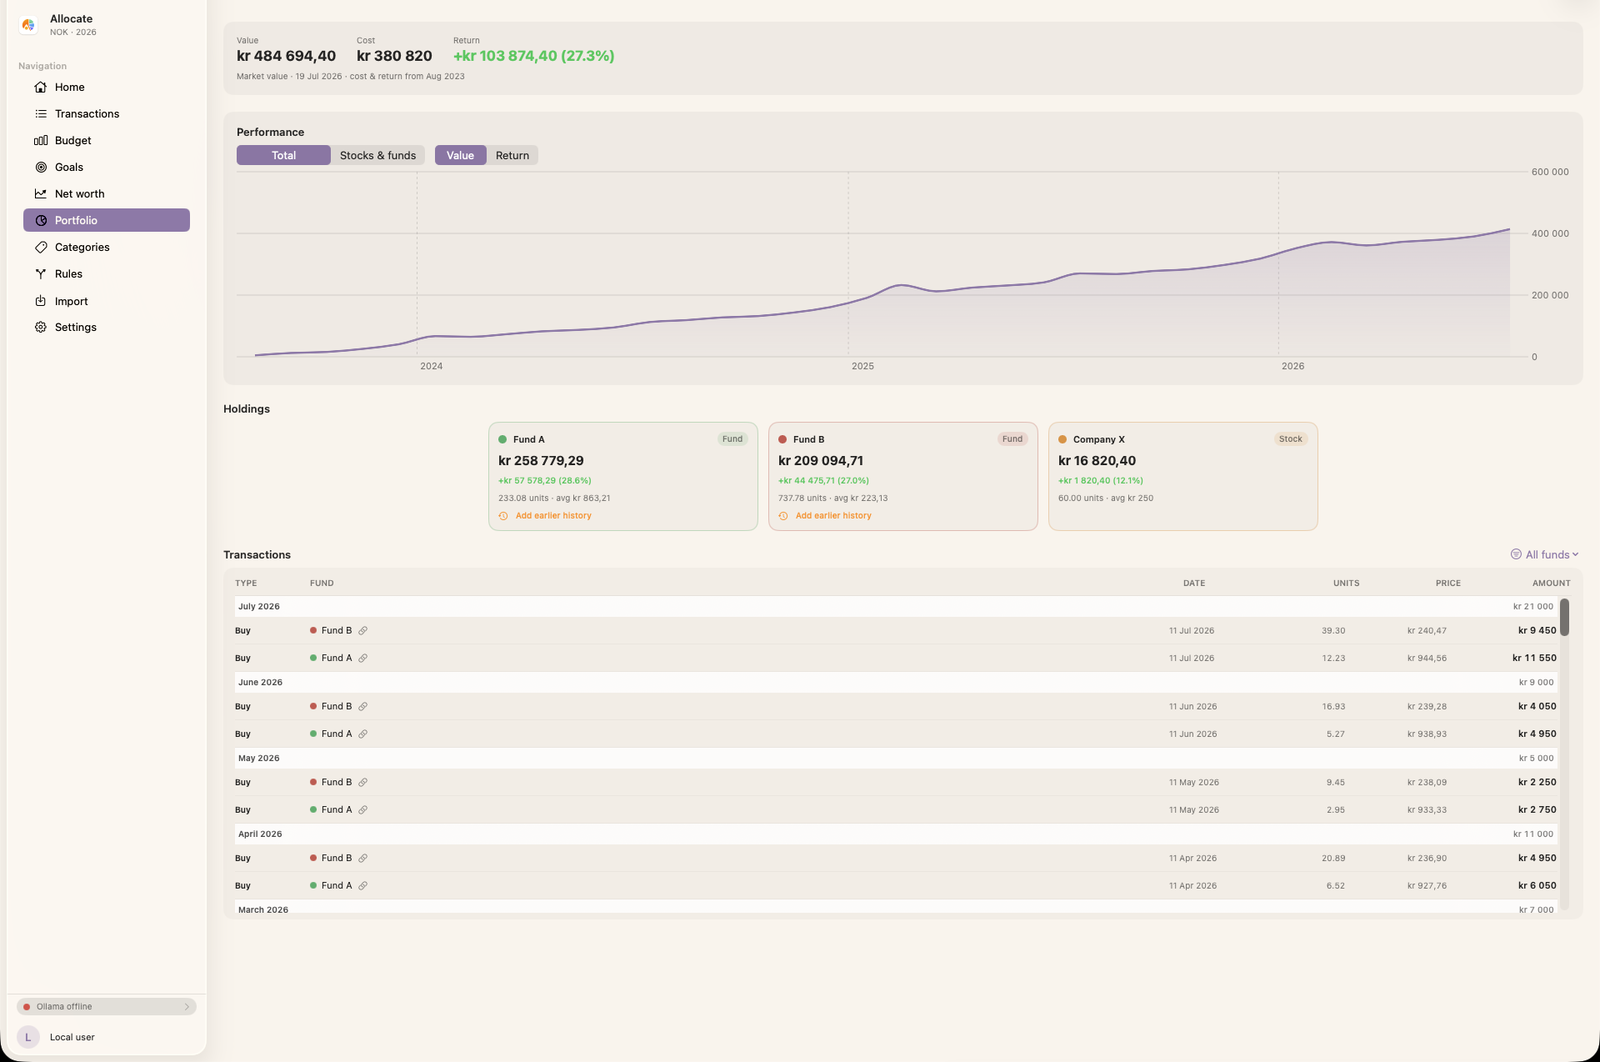Click the red Ollama offline status dot
The image size is (1600, 1062).
pyautogui.click(x=27, y=1007)
